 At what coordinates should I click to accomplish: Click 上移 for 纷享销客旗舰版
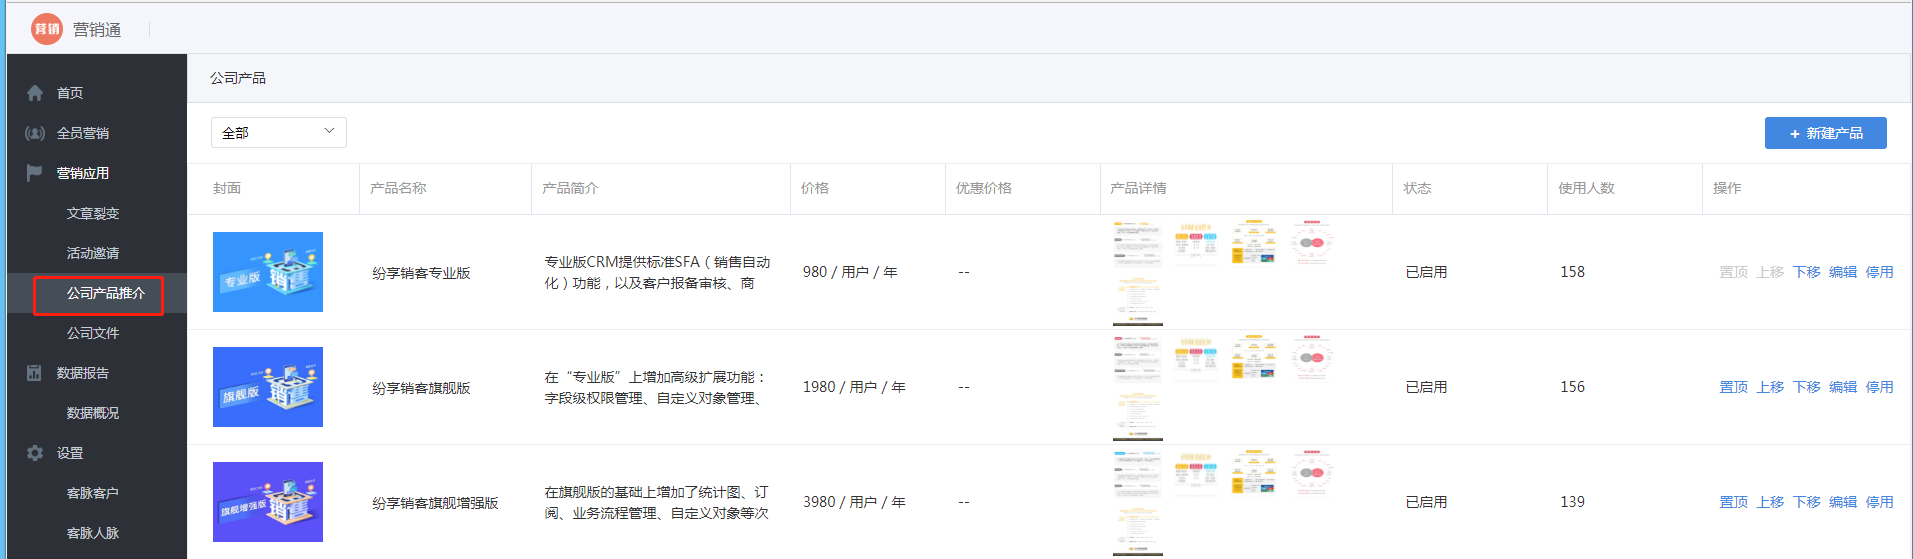(x=1770, y=387)
